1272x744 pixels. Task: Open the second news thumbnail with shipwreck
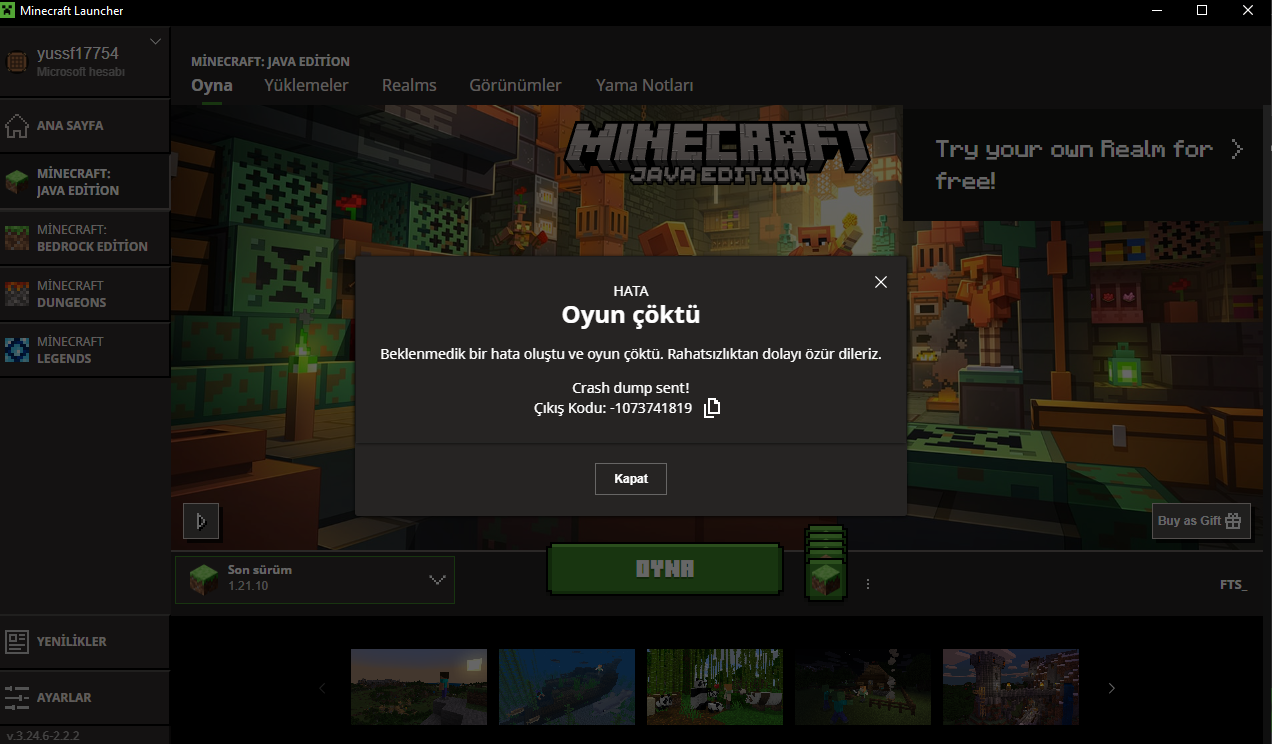(x=567, y=687)
